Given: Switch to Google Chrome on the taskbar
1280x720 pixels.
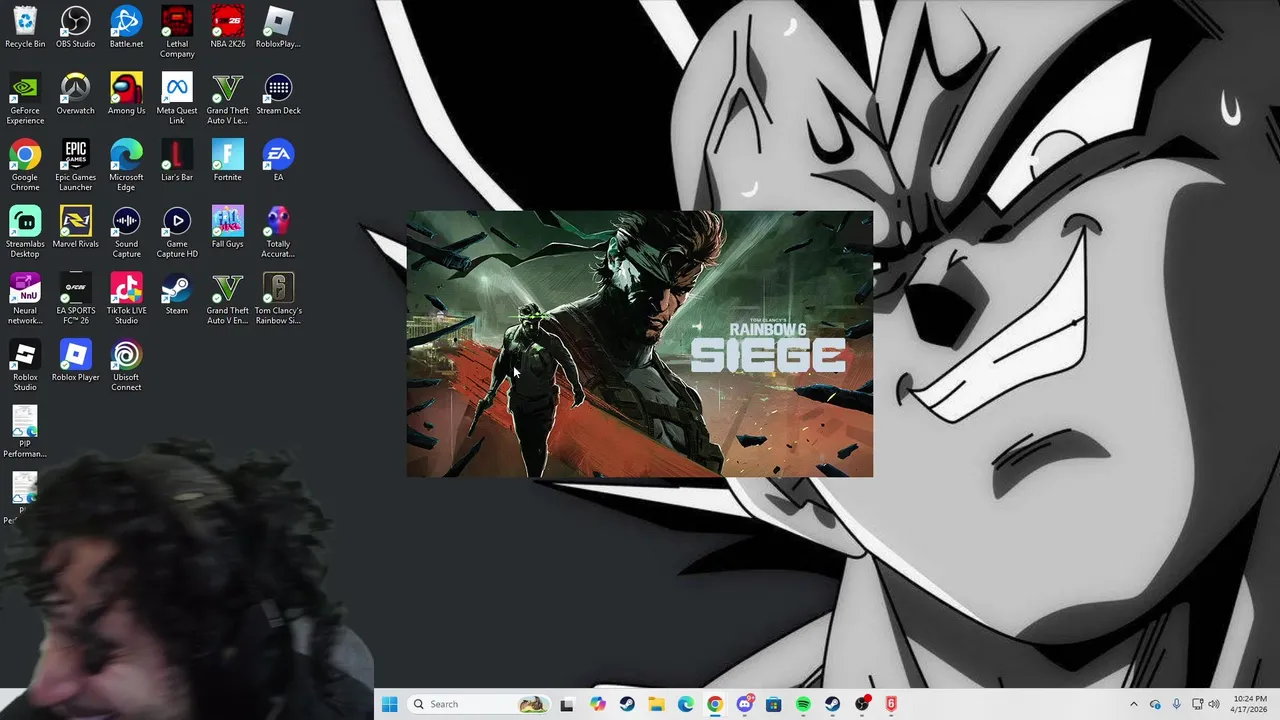Looking at the screenshot, I should point(715,704).
